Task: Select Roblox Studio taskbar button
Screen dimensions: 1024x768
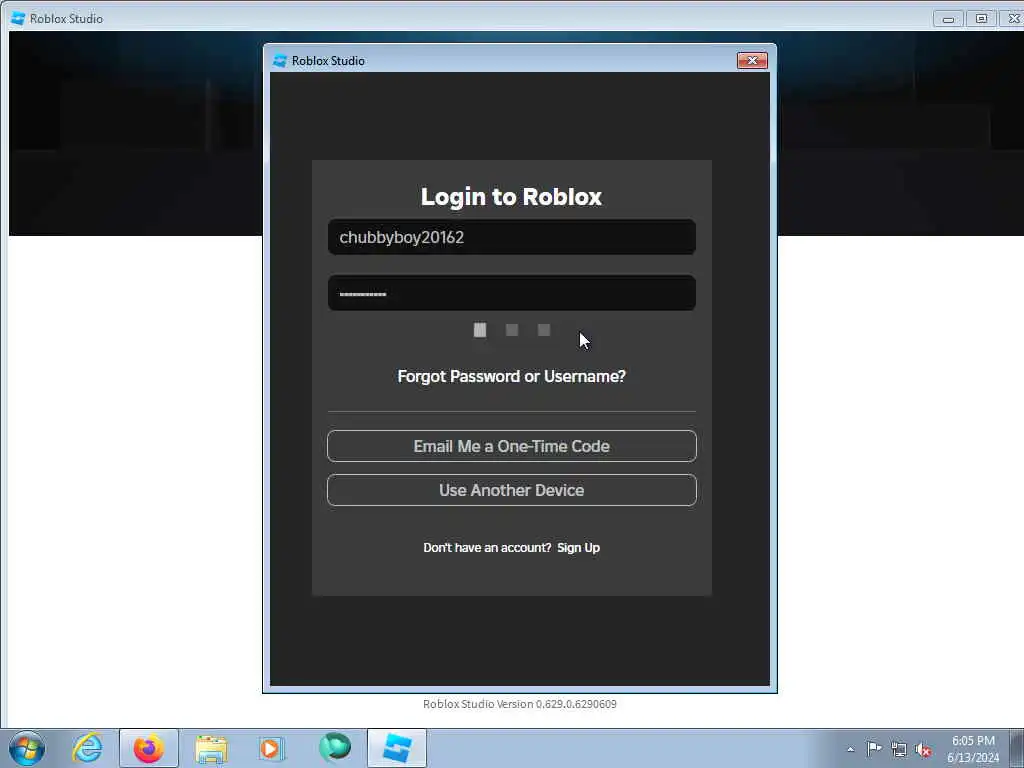Action: point(397,748)
